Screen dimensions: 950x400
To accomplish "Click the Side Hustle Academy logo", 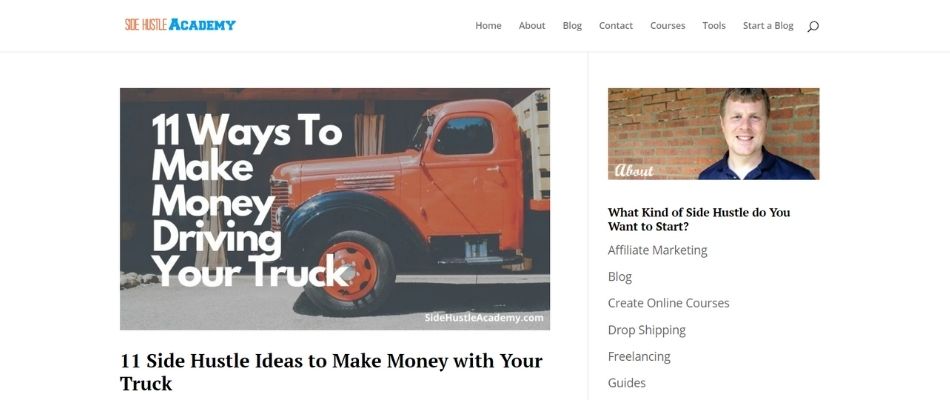I will (180, 25).
